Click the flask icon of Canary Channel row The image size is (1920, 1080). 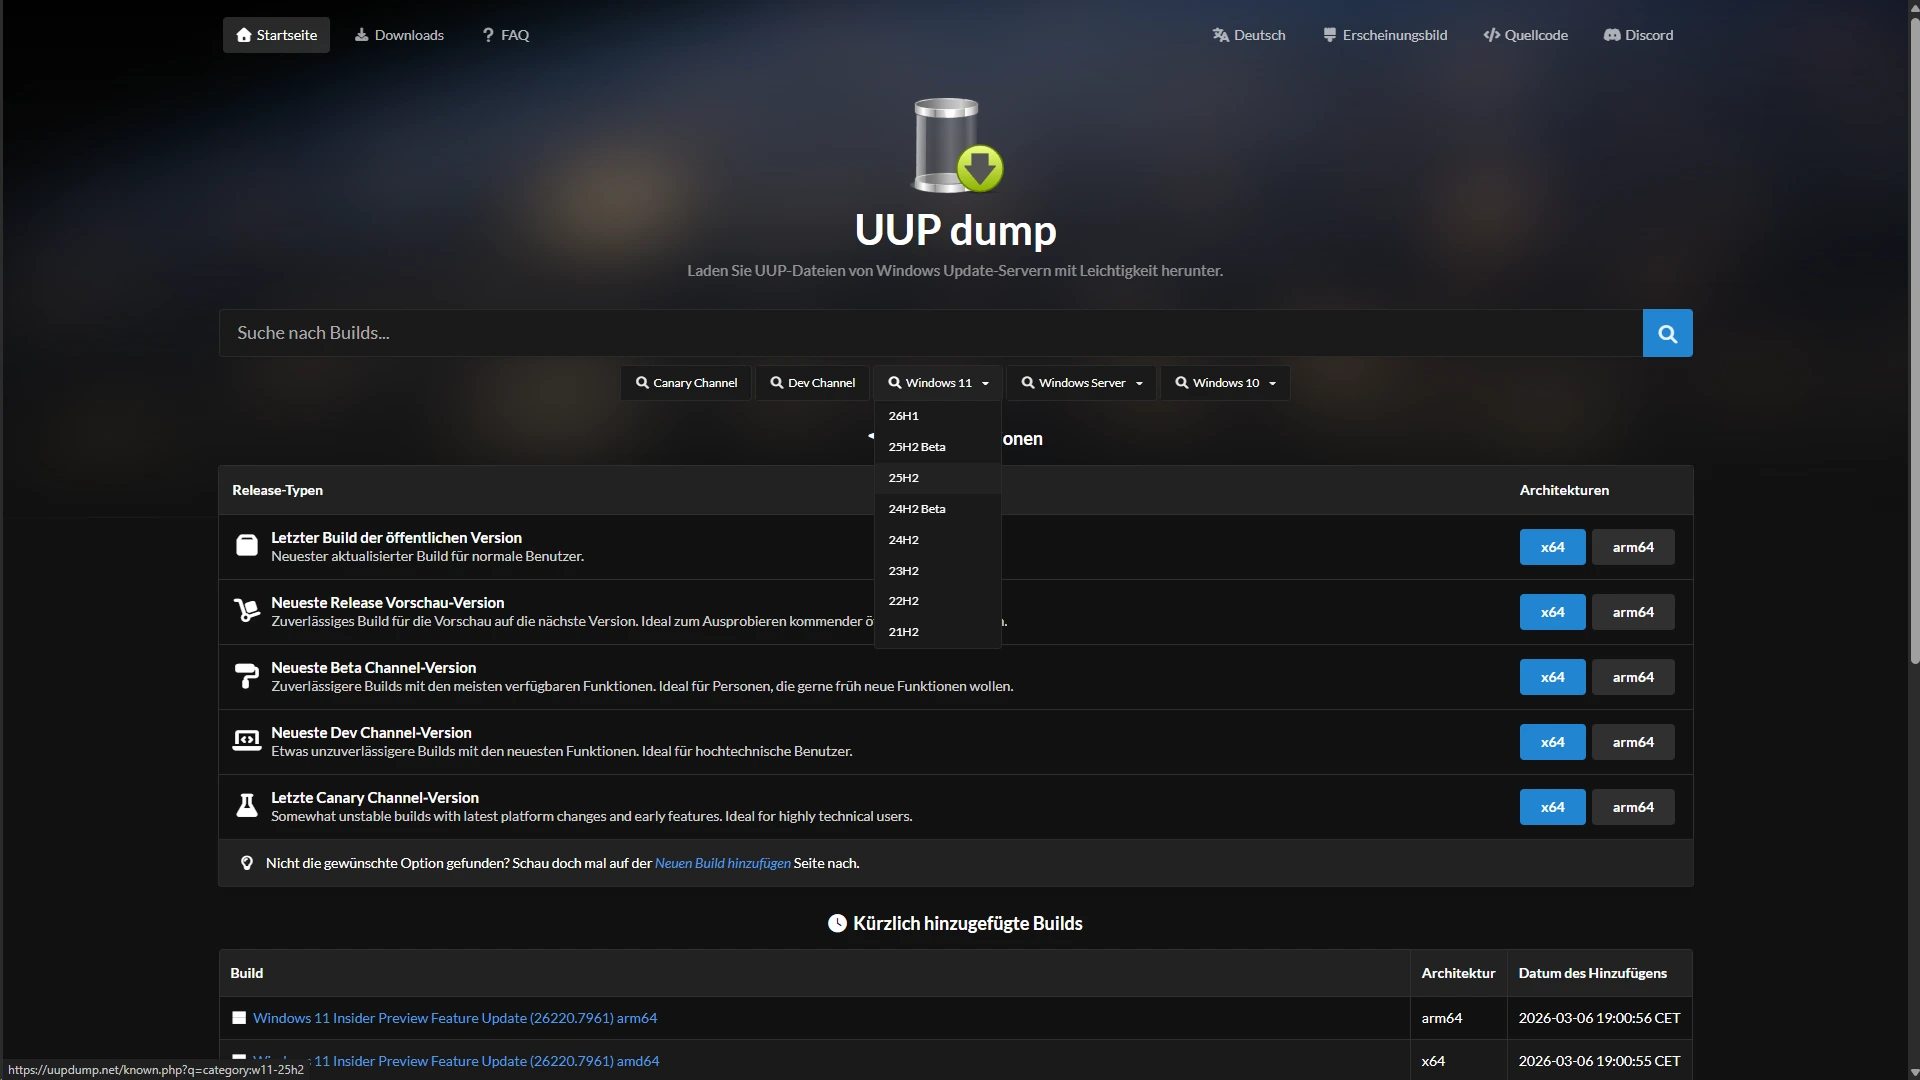247,805
